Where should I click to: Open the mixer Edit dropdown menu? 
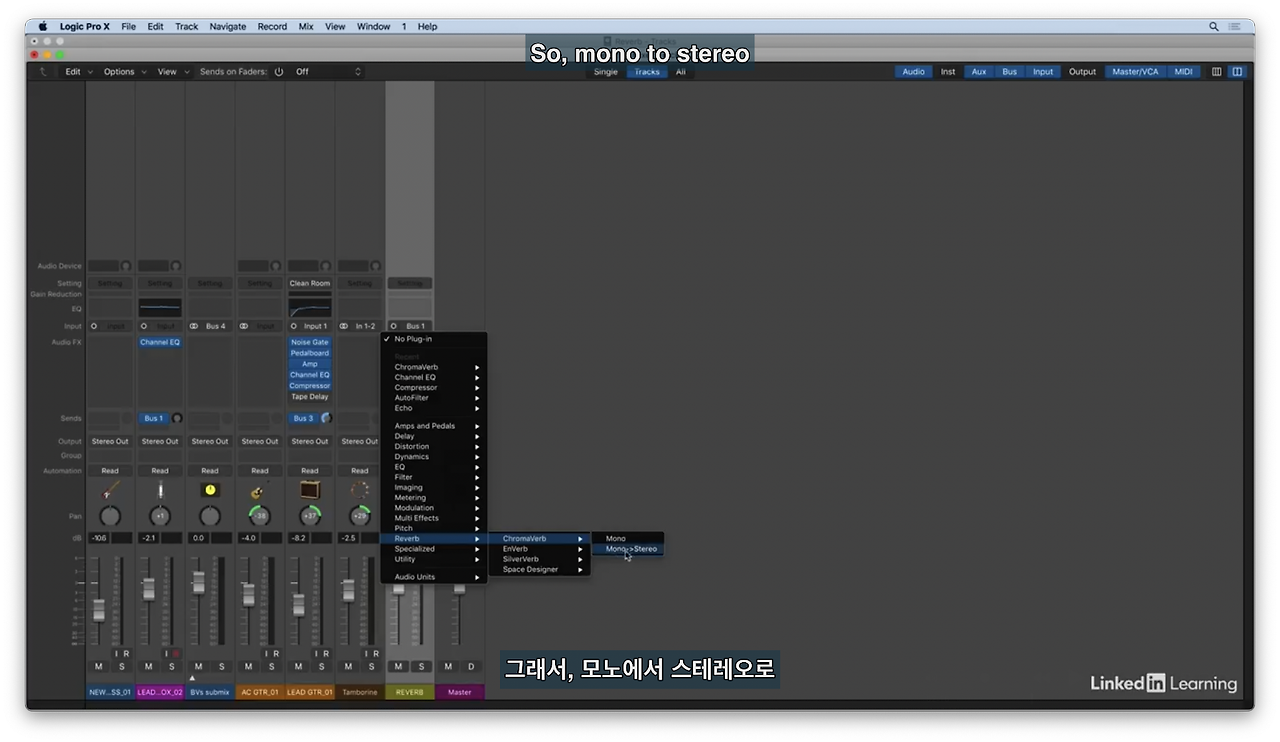tap(79, 72)
